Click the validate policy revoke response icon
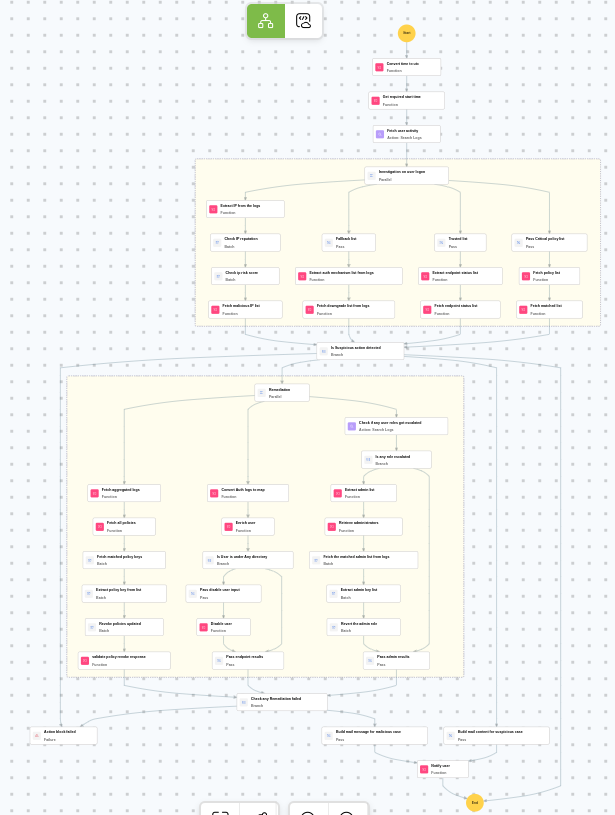Image resolution: width=615 pixels, height=815 pixels. [85, 661]
